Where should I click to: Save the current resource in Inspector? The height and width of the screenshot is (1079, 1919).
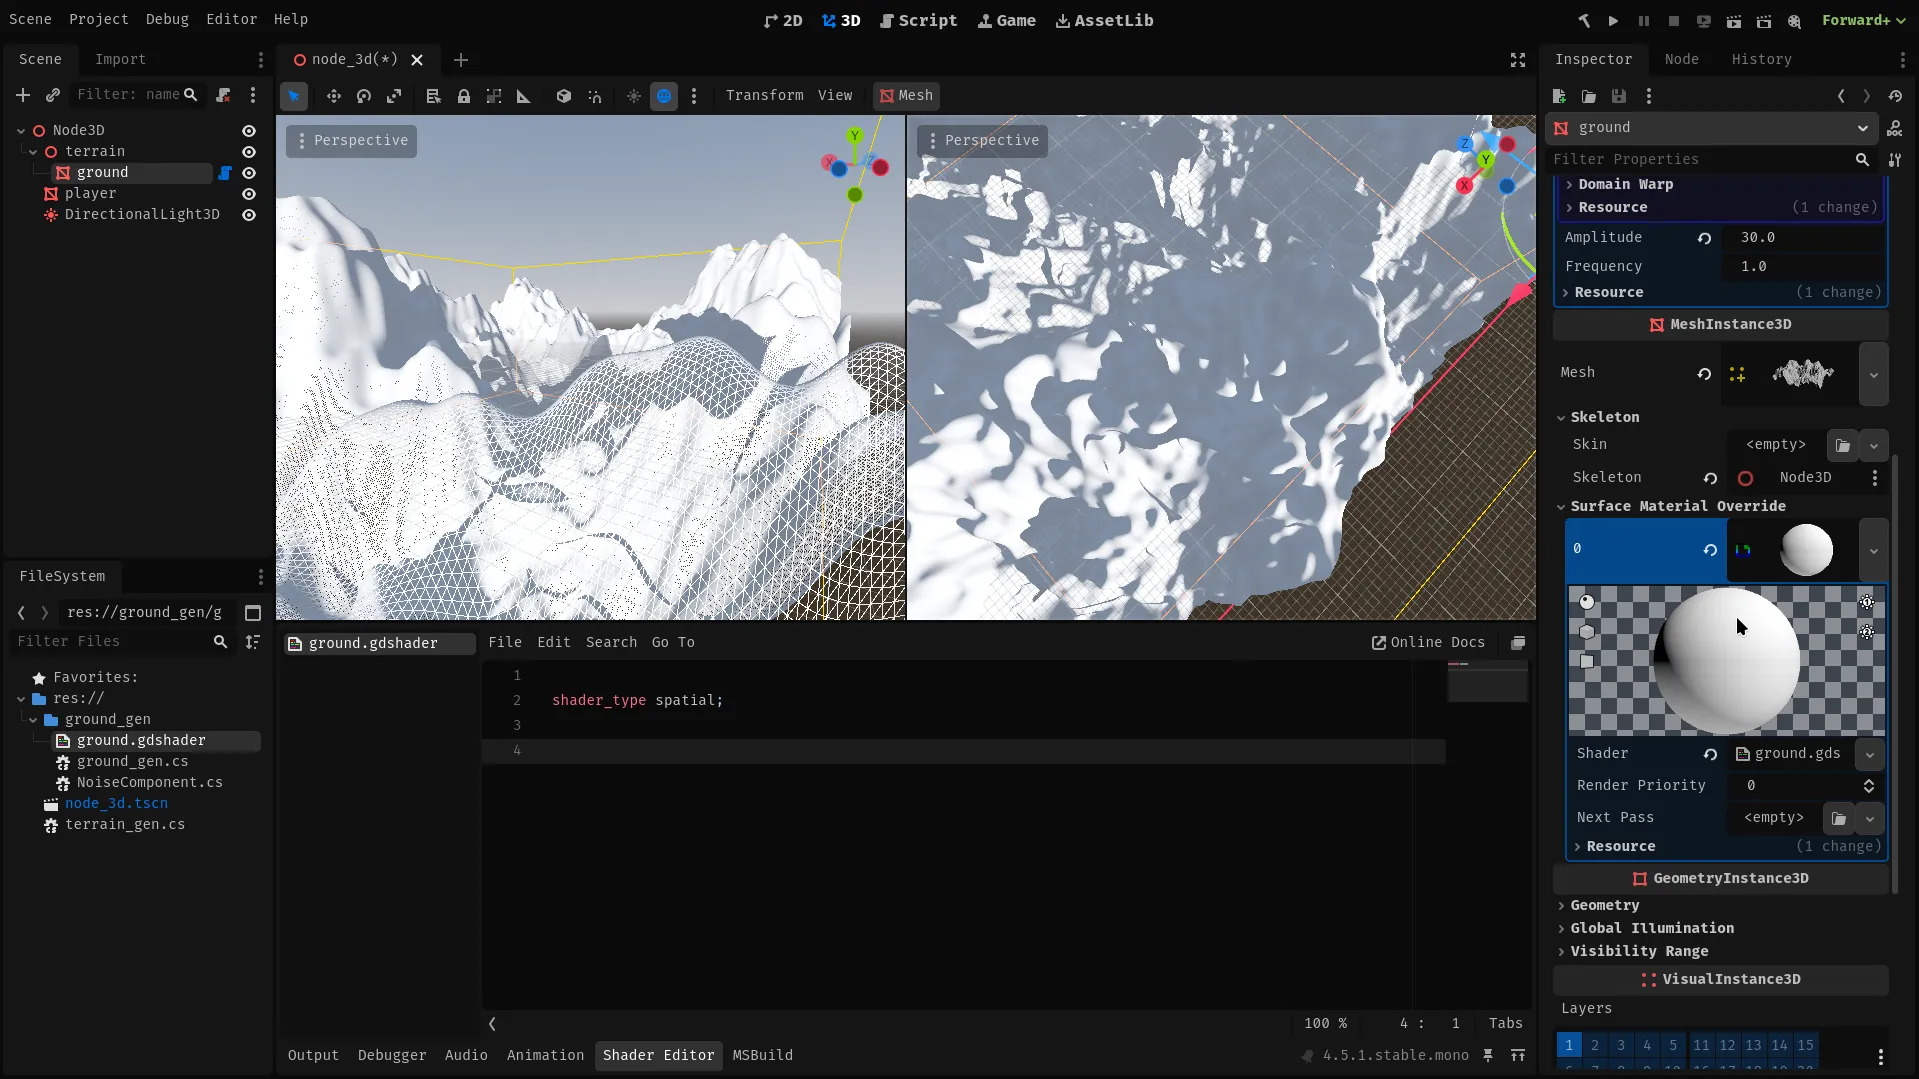[x=1618, y=95]
